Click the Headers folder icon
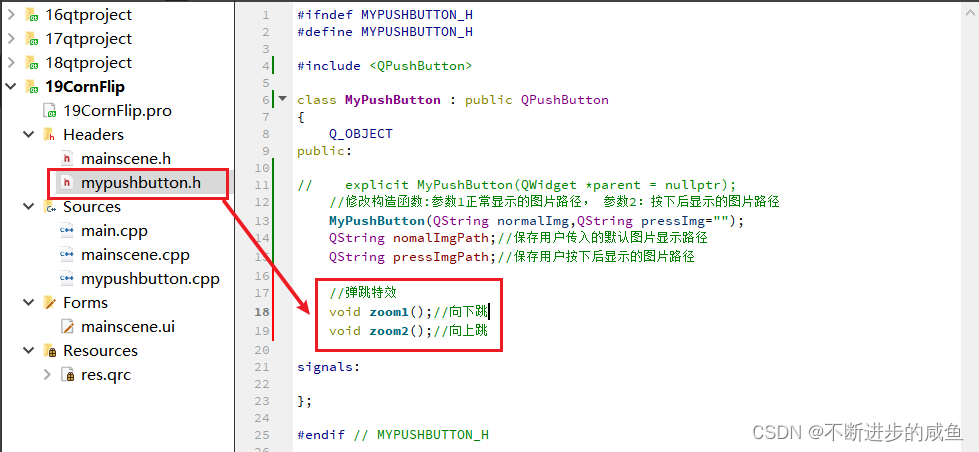 50,135
